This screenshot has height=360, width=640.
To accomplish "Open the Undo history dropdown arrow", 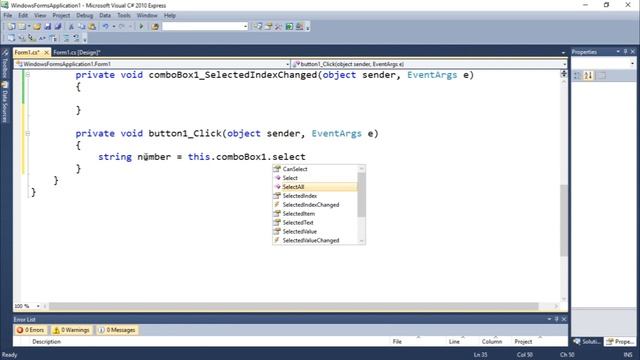I will coord(113,27).
